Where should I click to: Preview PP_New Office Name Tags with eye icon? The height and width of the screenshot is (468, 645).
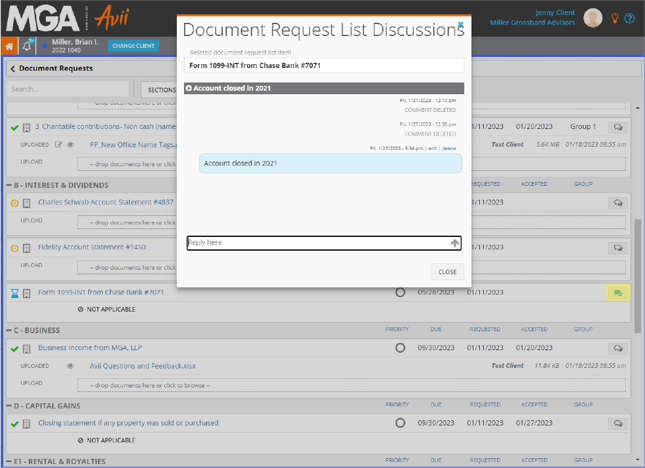pyautogui.click(x=70, y=145)
